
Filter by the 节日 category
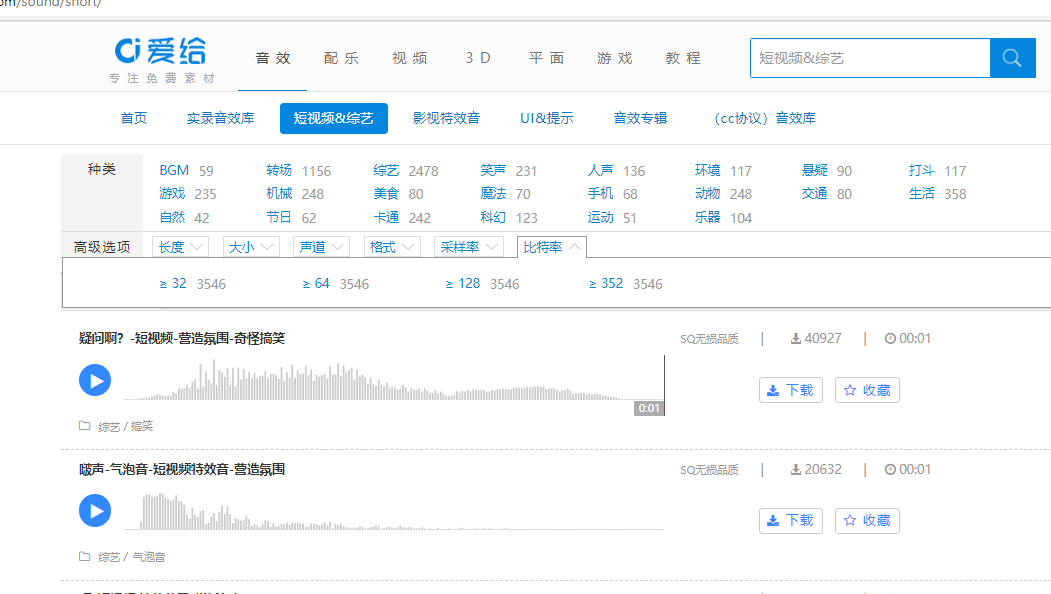point(279,217)
